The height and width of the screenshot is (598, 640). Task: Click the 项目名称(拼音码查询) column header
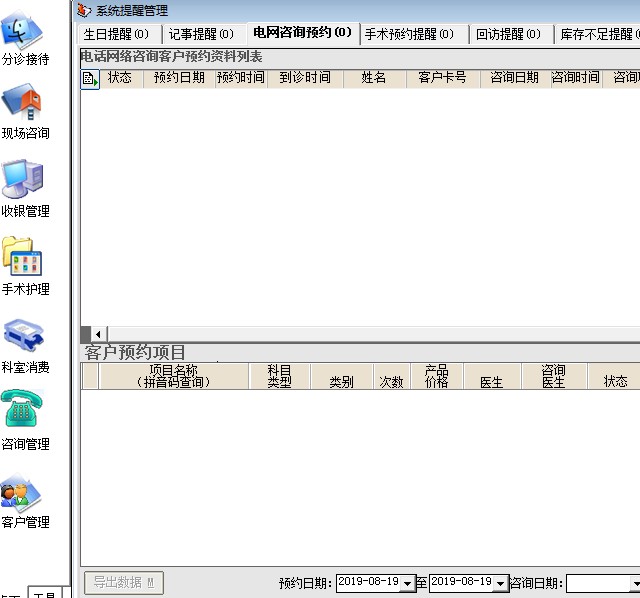click(x=173, y=376)
